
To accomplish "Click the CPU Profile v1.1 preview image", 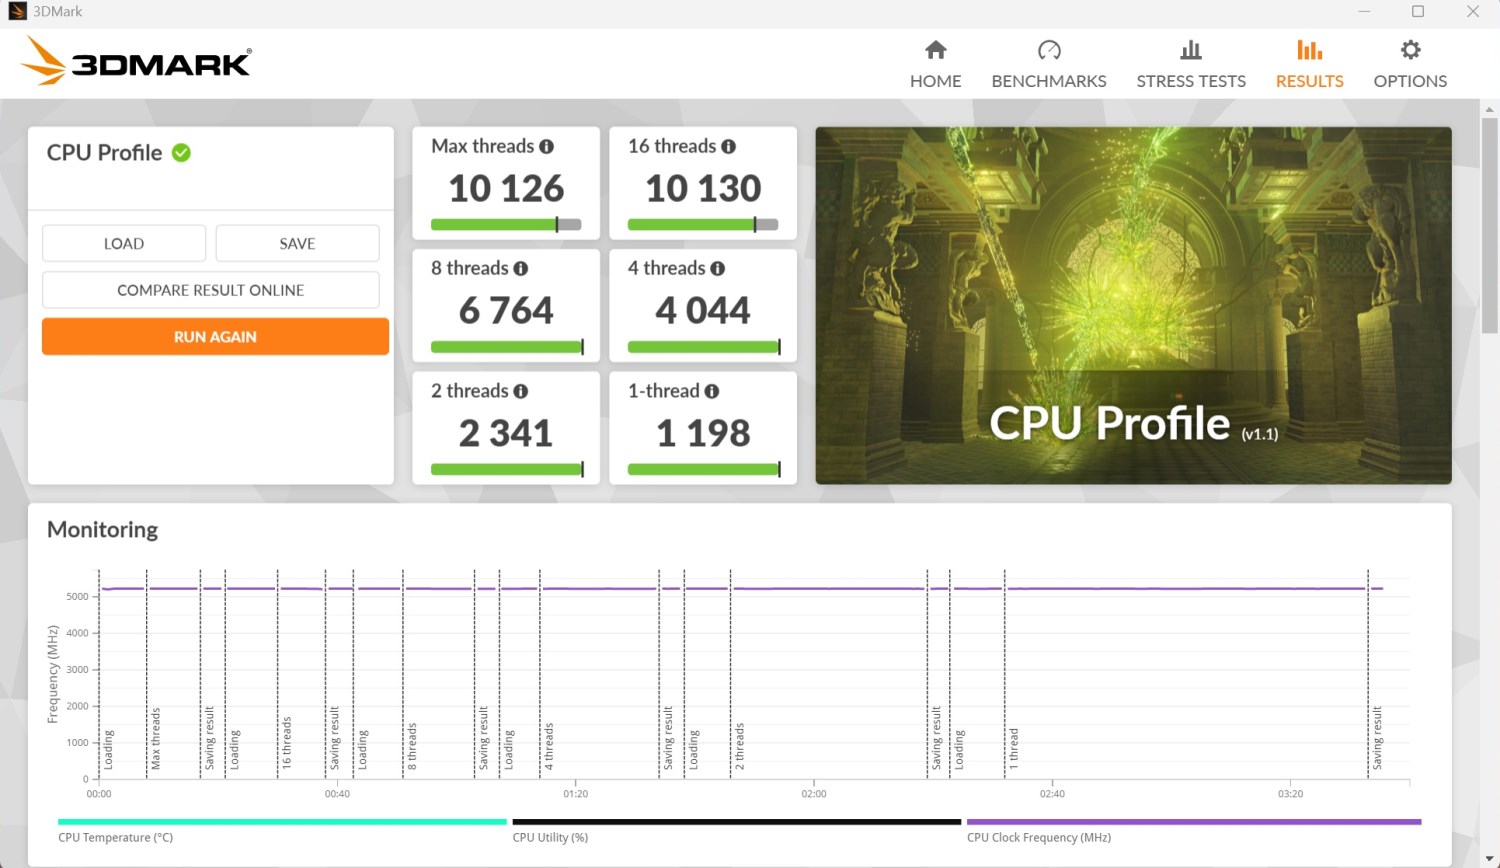I will click(1133, 305).
